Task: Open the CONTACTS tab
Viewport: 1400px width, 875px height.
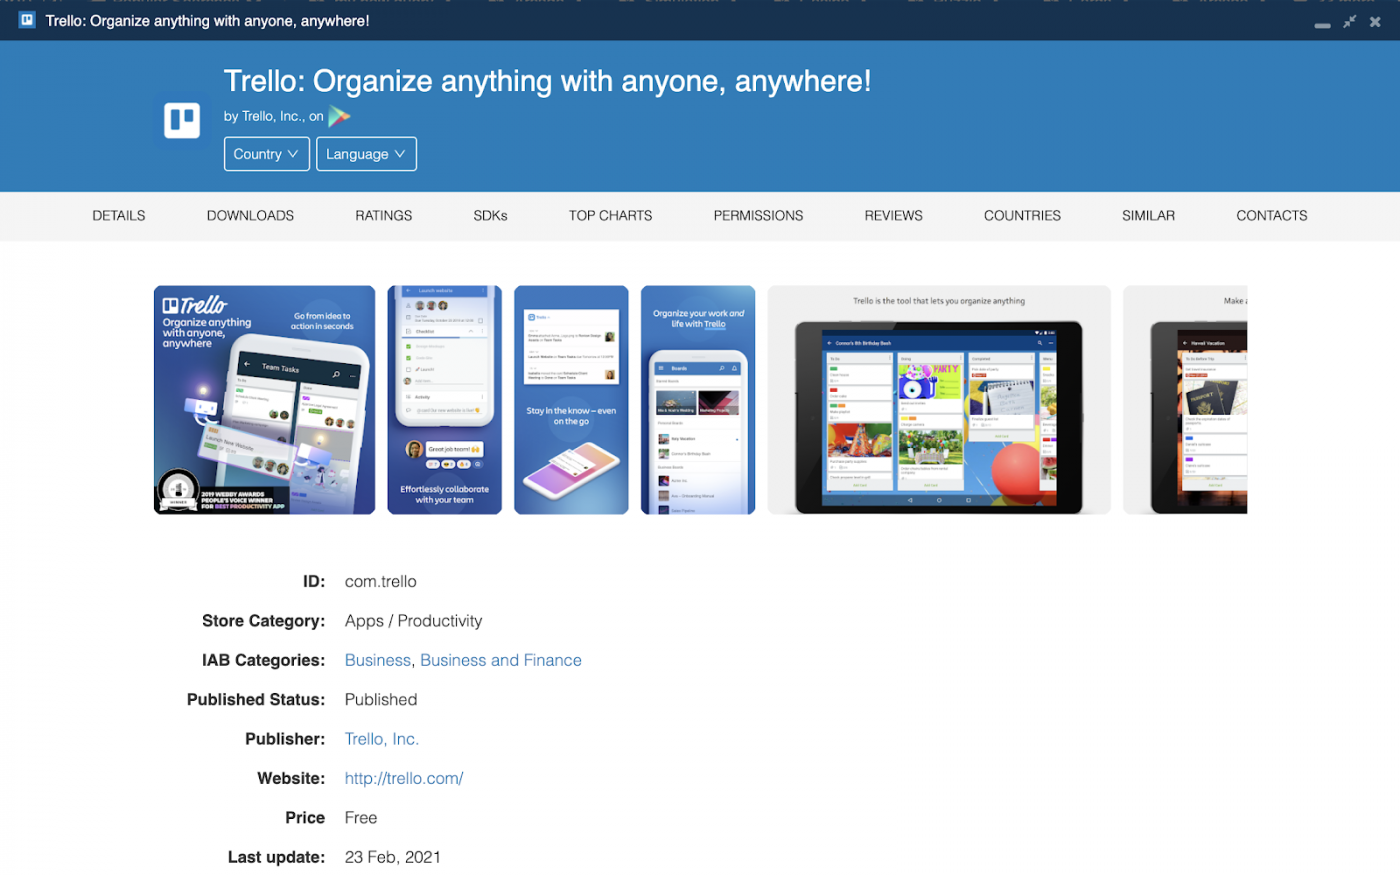Action: click(x=1271, y=215)
